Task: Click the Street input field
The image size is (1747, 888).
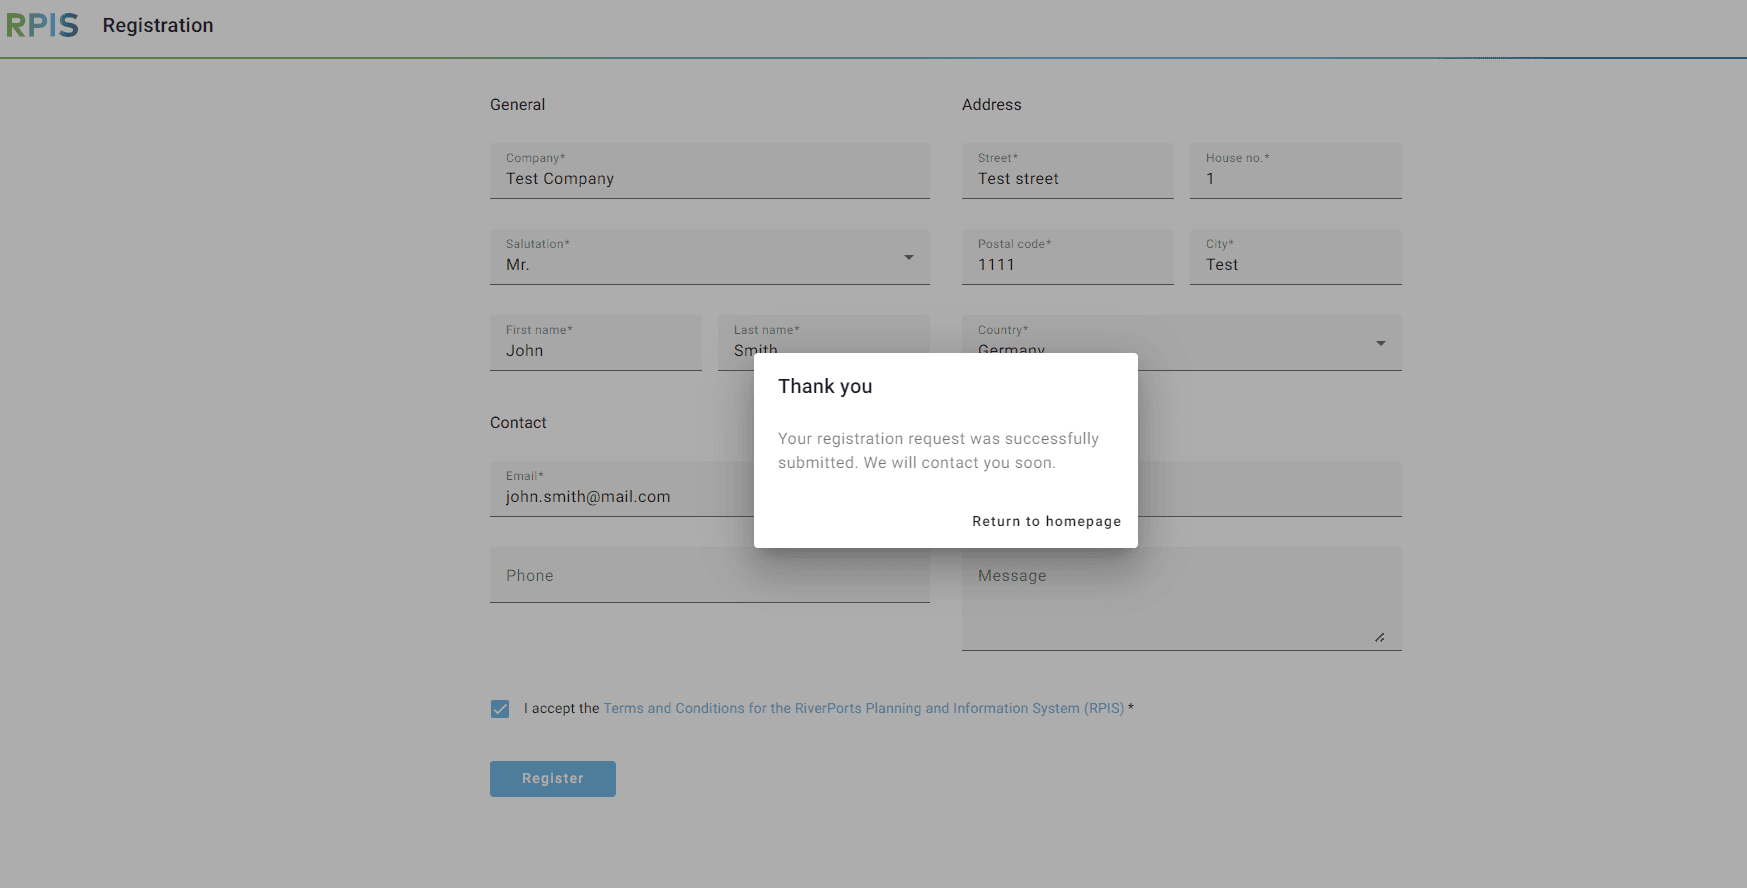Action: point(1068,171)
